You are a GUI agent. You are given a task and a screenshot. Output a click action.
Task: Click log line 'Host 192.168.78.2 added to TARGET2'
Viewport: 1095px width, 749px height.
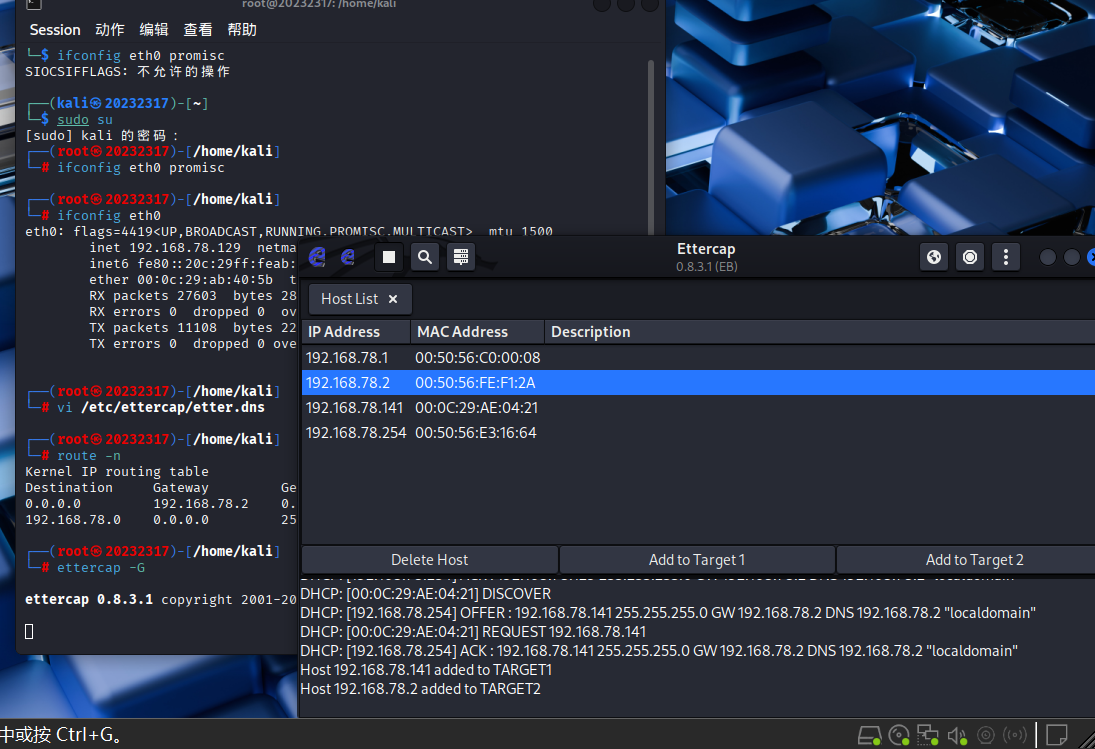click(420, 689)
